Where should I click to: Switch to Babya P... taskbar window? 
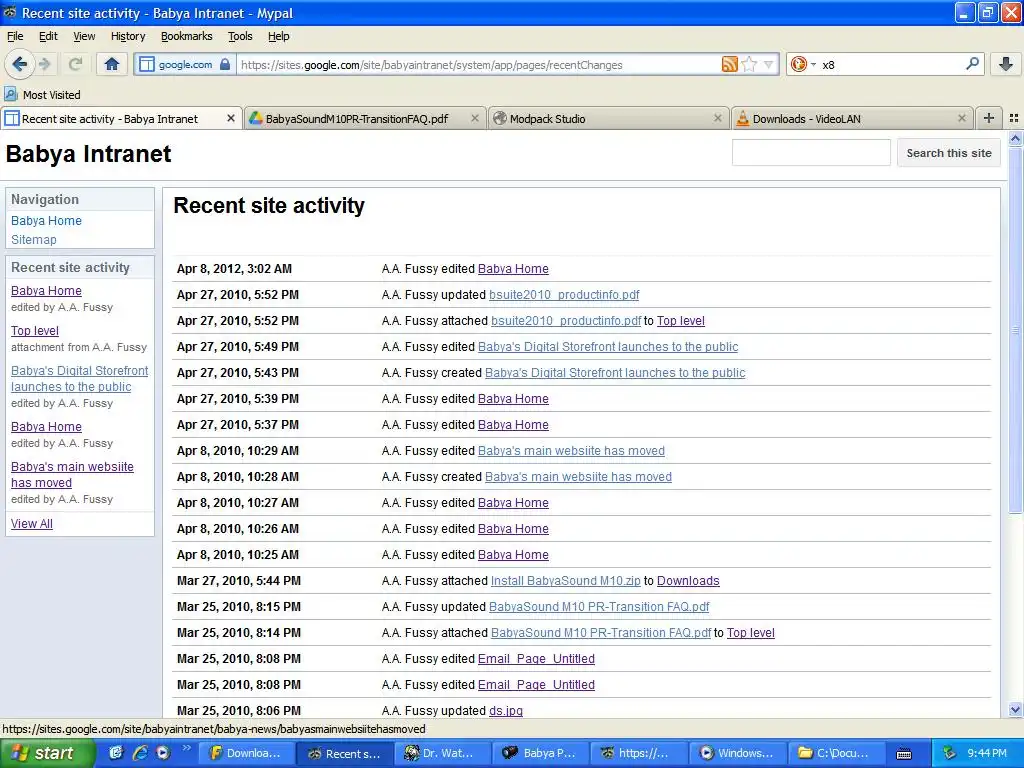(x=540, y=753)
